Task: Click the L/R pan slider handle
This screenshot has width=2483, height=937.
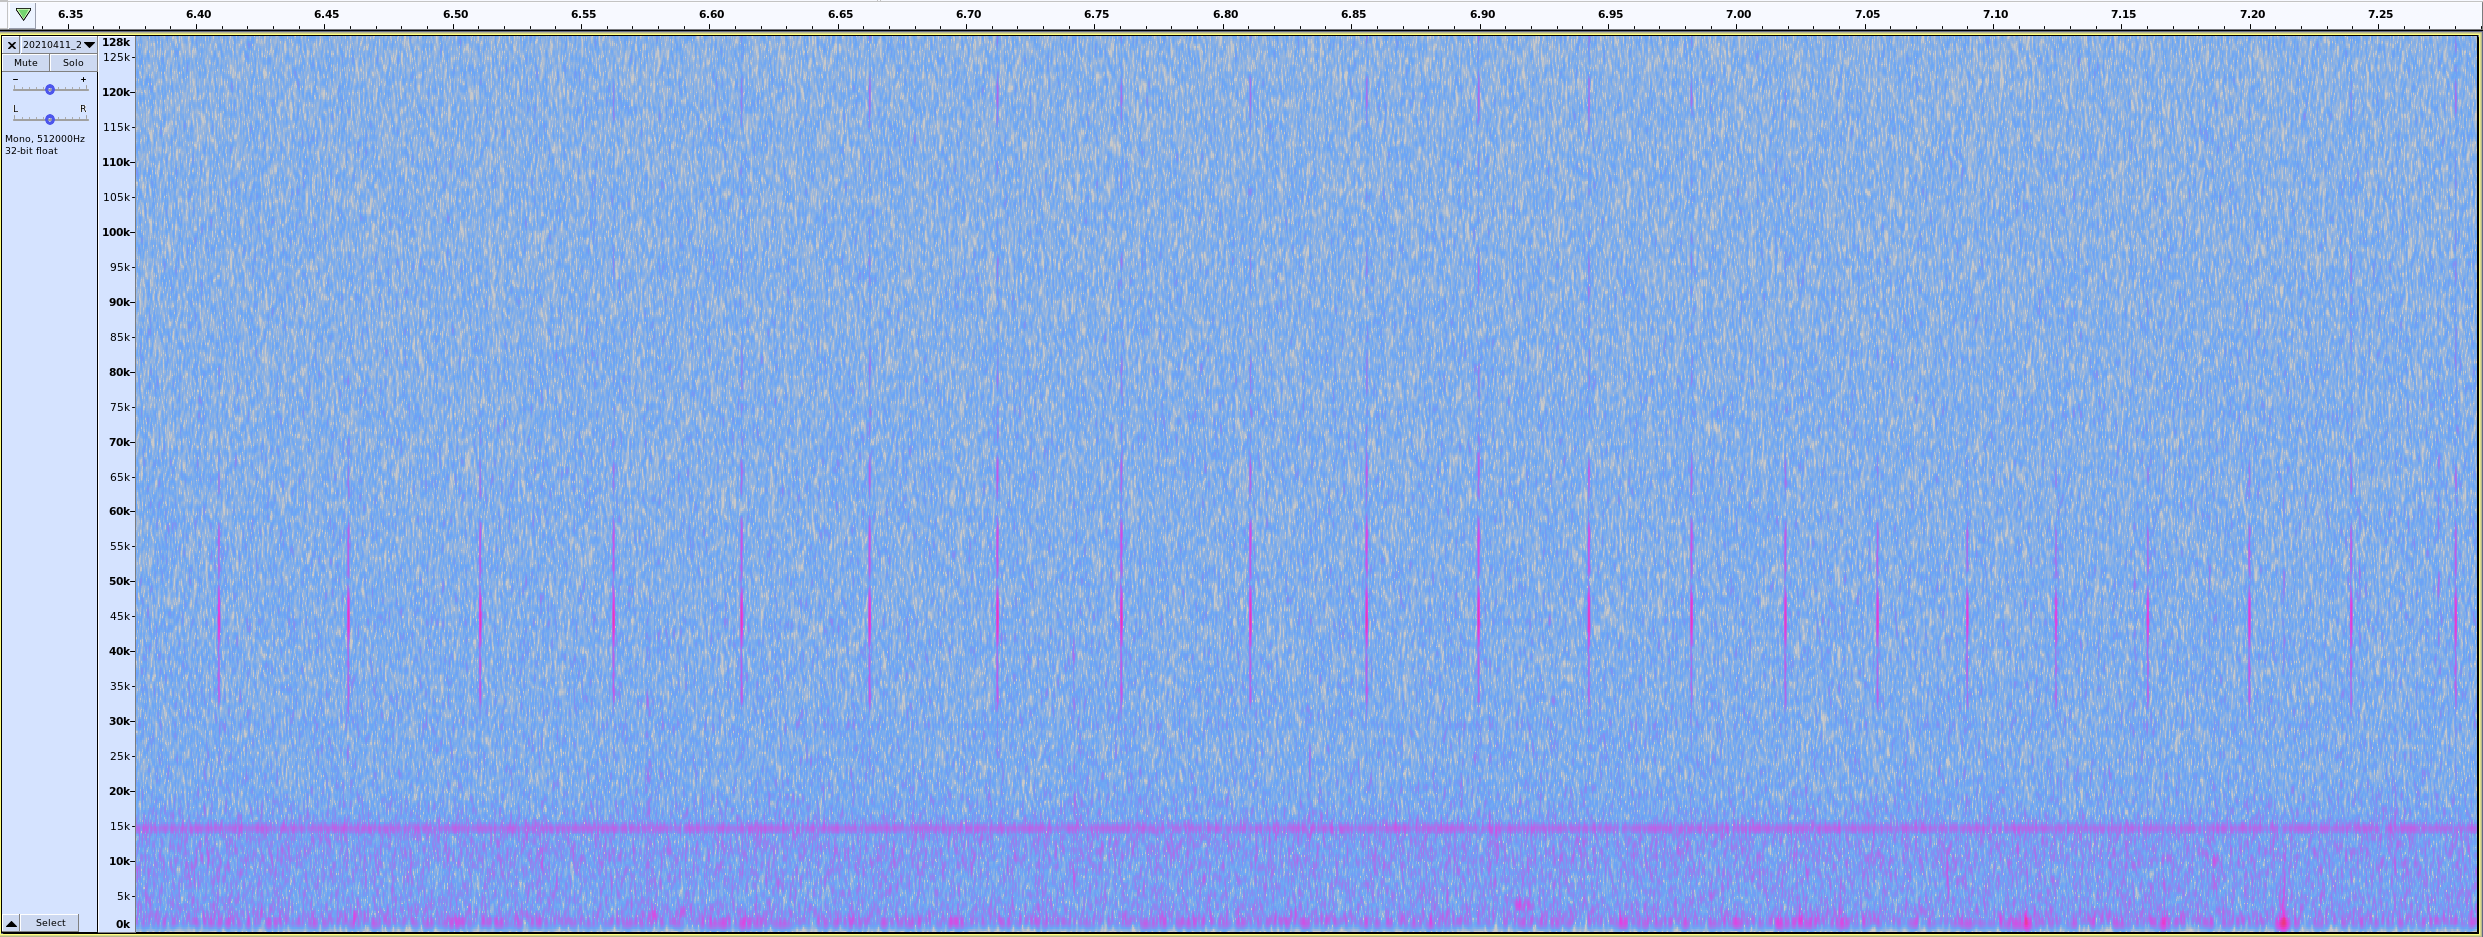Action: pyautogui.click(x=50, y=120)
